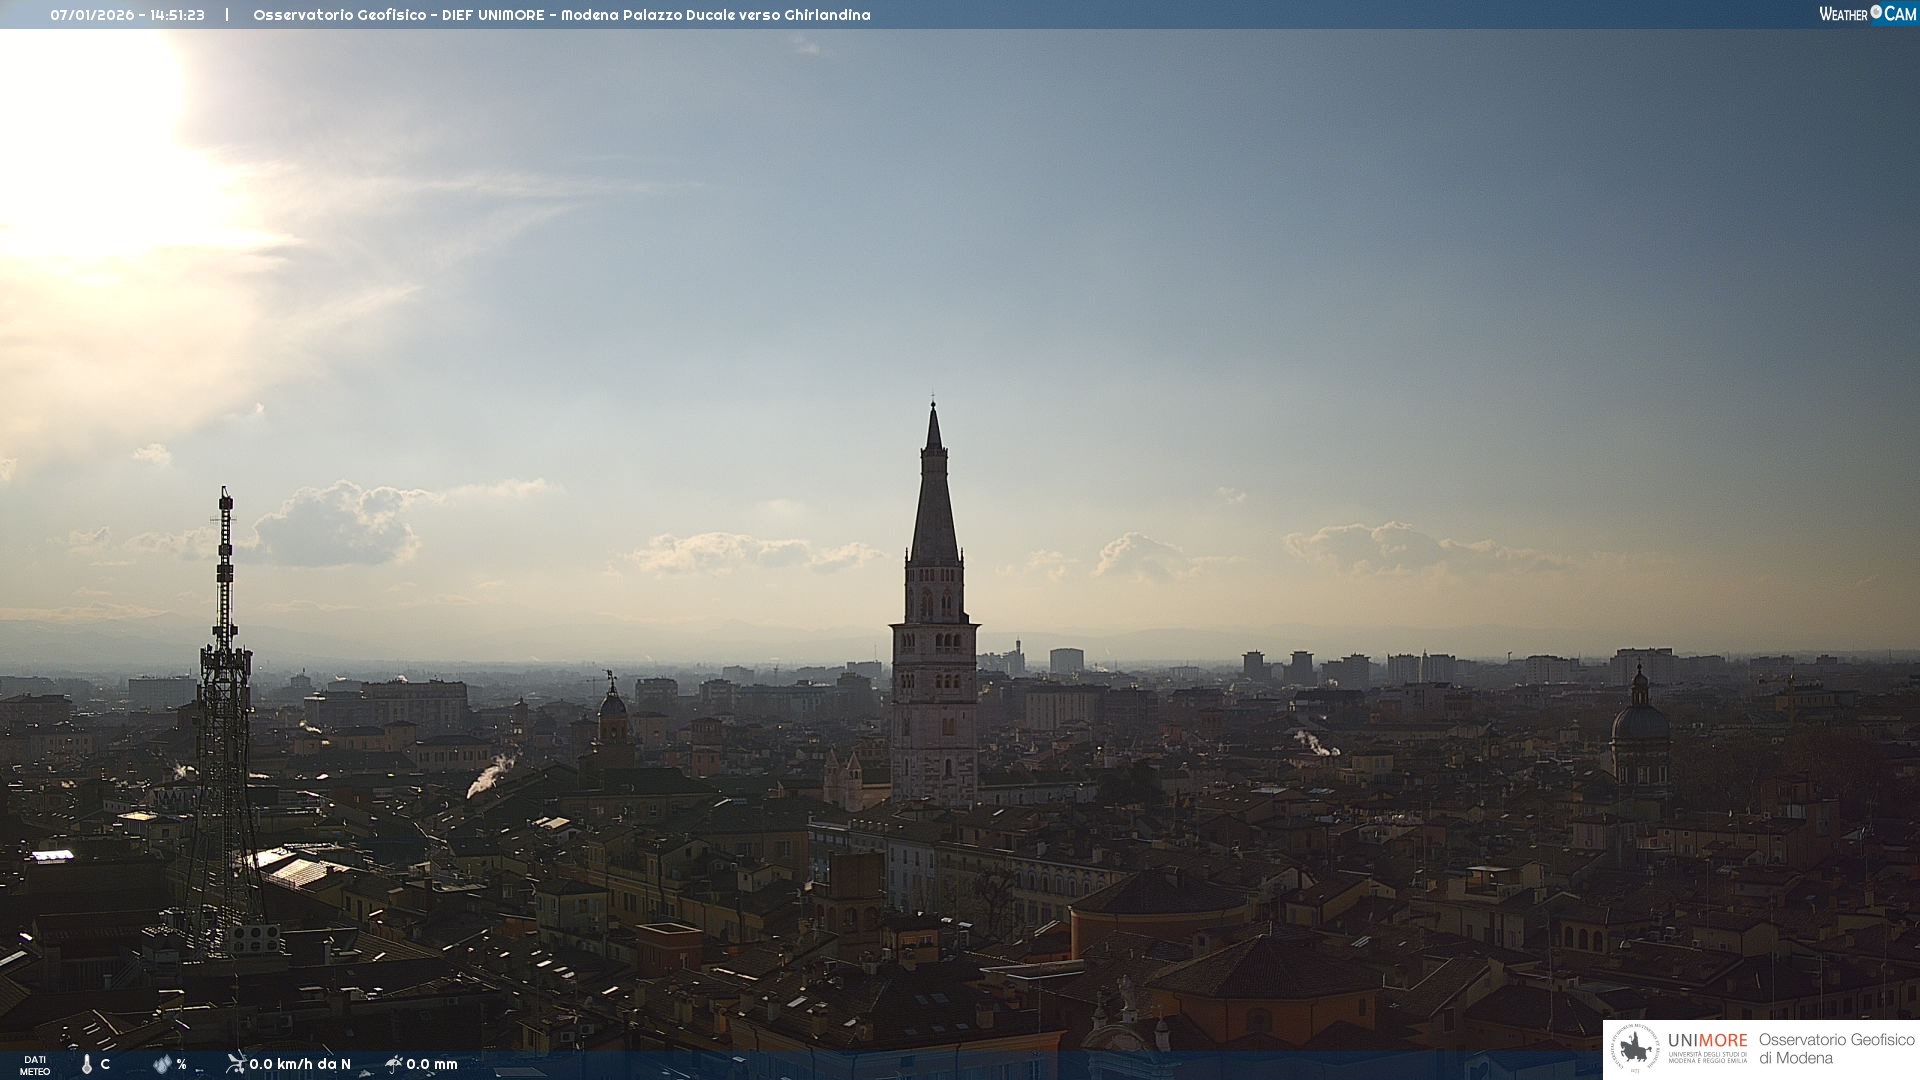This screenshot has width=1920, height=1080.
Task: Click the Weather word in top logo
Action: [1843, 14]
